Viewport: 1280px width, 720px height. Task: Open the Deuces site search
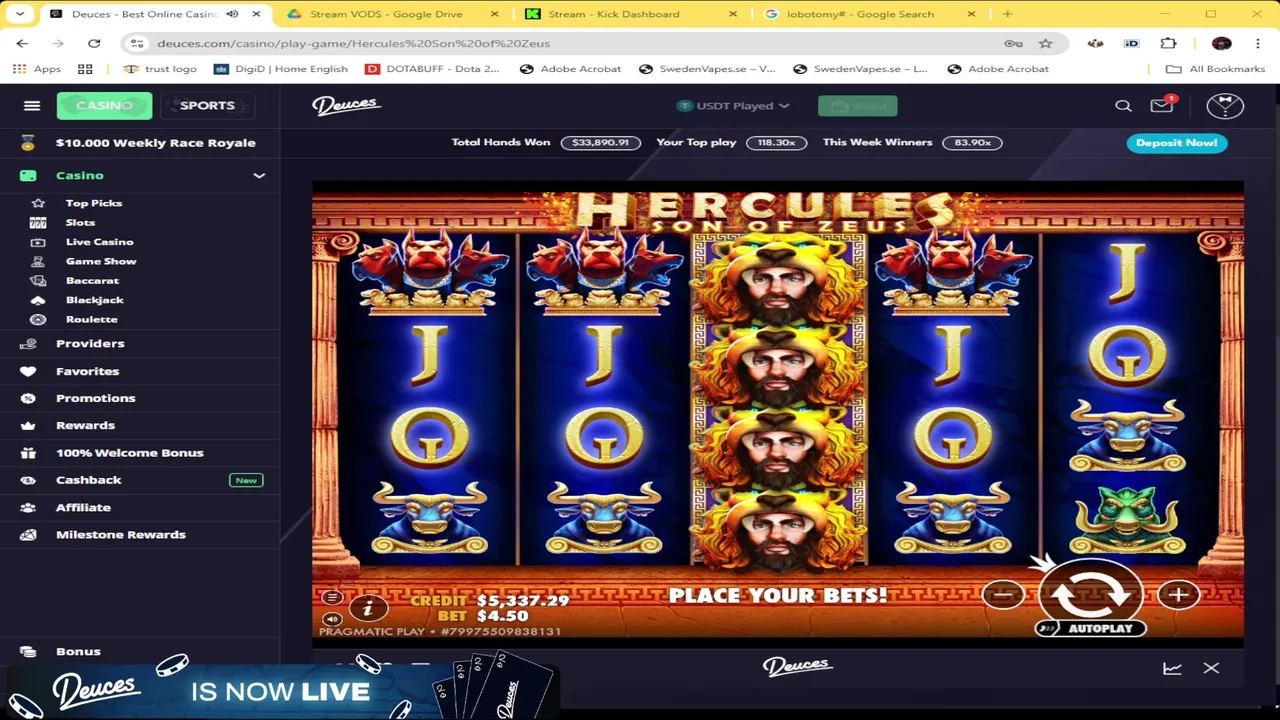[x=1123, y=105]
